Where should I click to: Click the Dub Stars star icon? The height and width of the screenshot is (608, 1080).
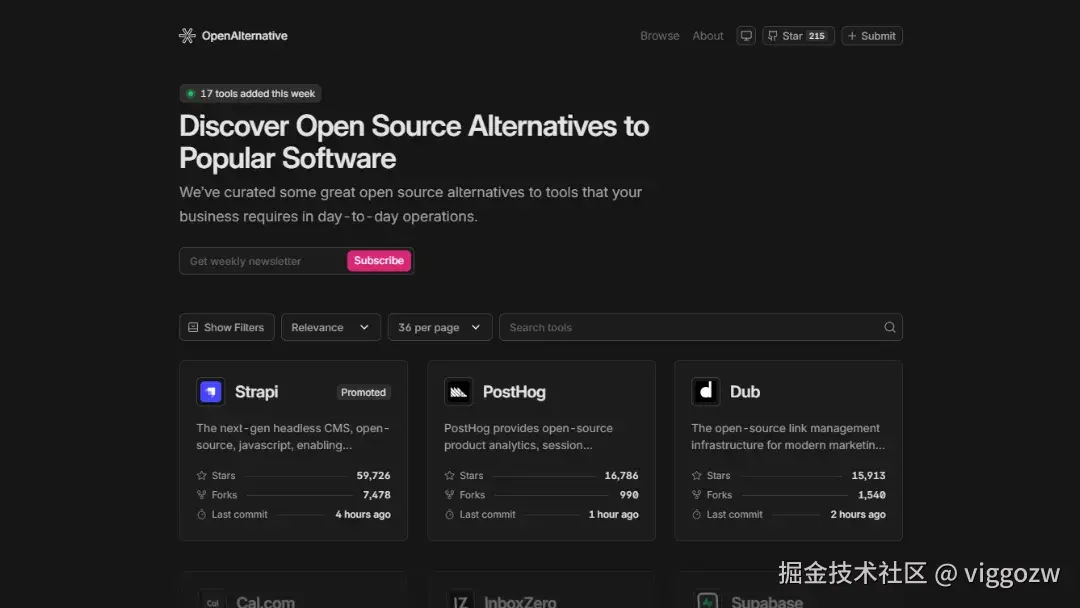click(696, 475)
